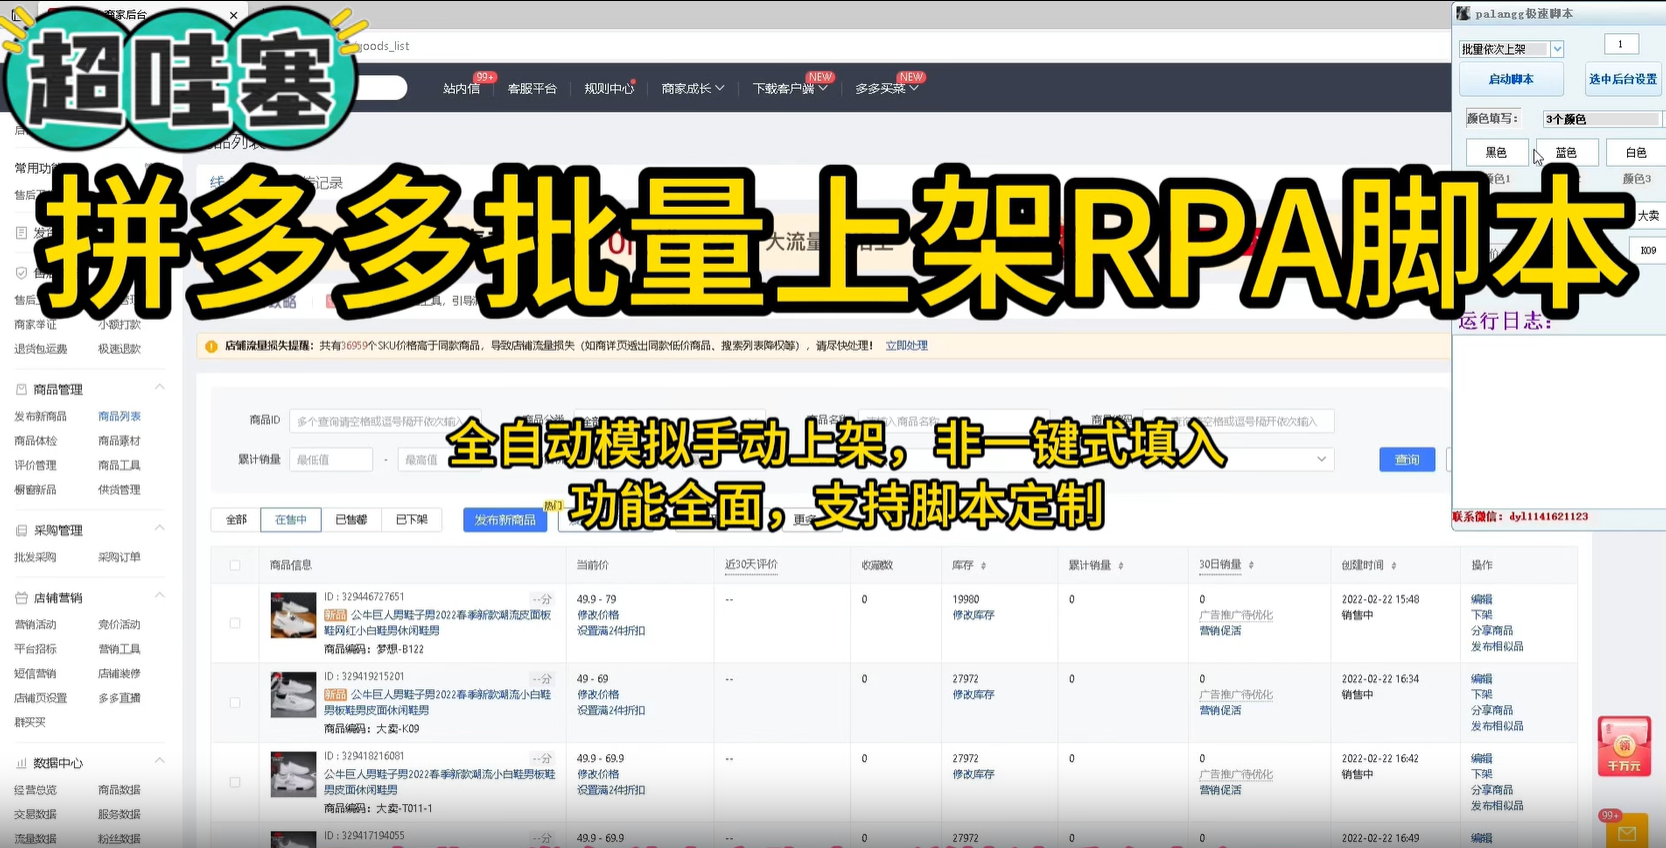Viewport: 1666px width, 848px height.
Task: Open 客服平台 in top navigation
Action: (532, 89)
